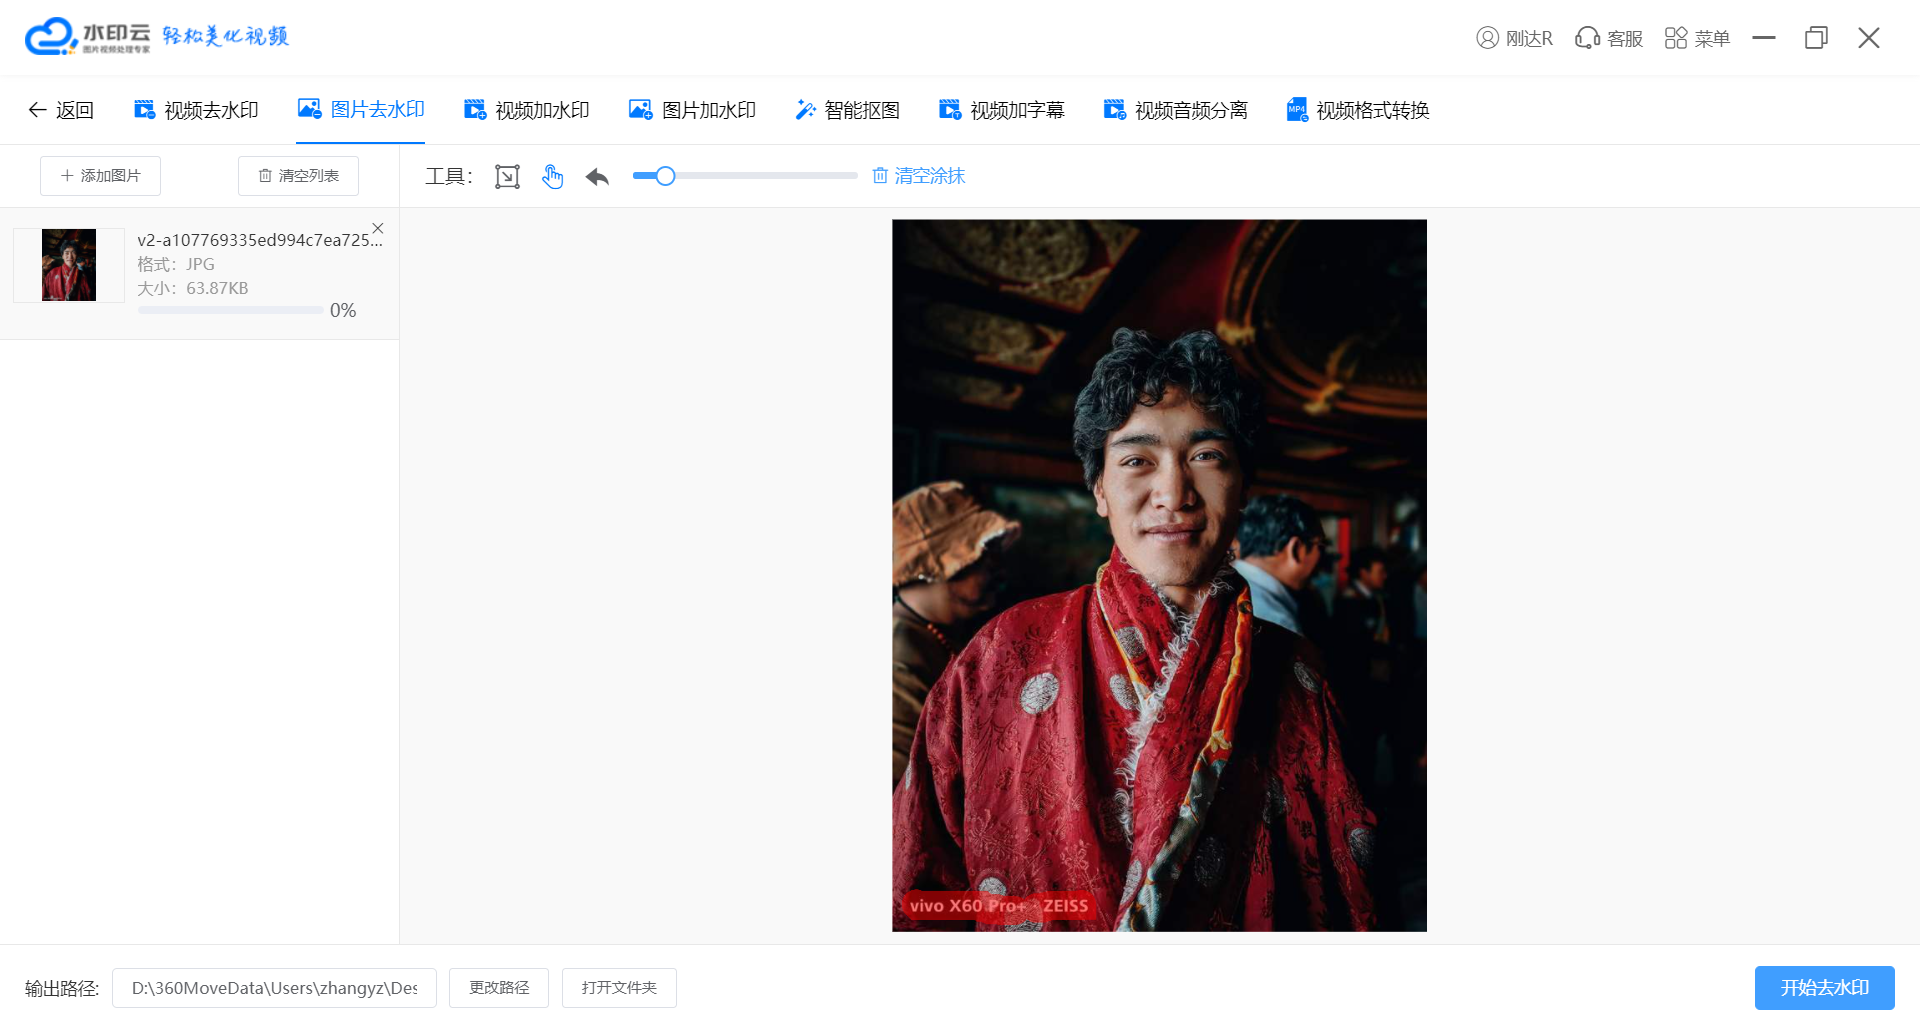The width and height of the screenshot is (1920, 1030).
Task: Switch to the 图片去水印 tab
Action: (x=361, y=110)
